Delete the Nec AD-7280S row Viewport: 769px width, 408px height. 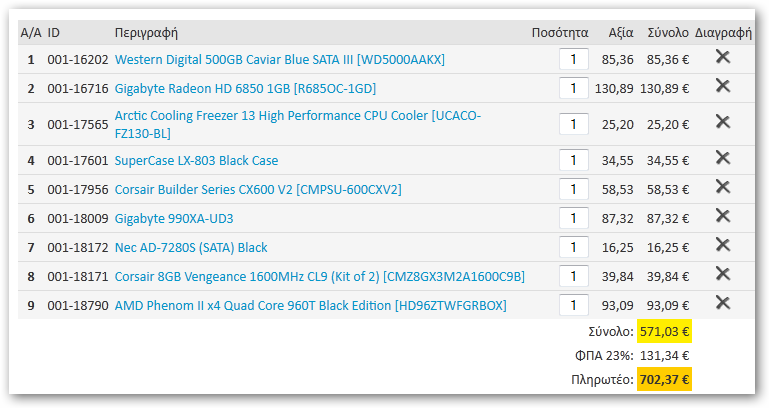click(x=722, y=245)
